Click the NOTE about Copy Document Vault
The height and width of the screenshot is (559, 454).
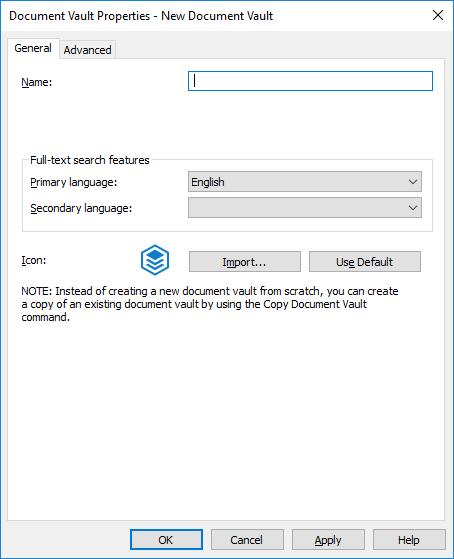tap(210, 304)
